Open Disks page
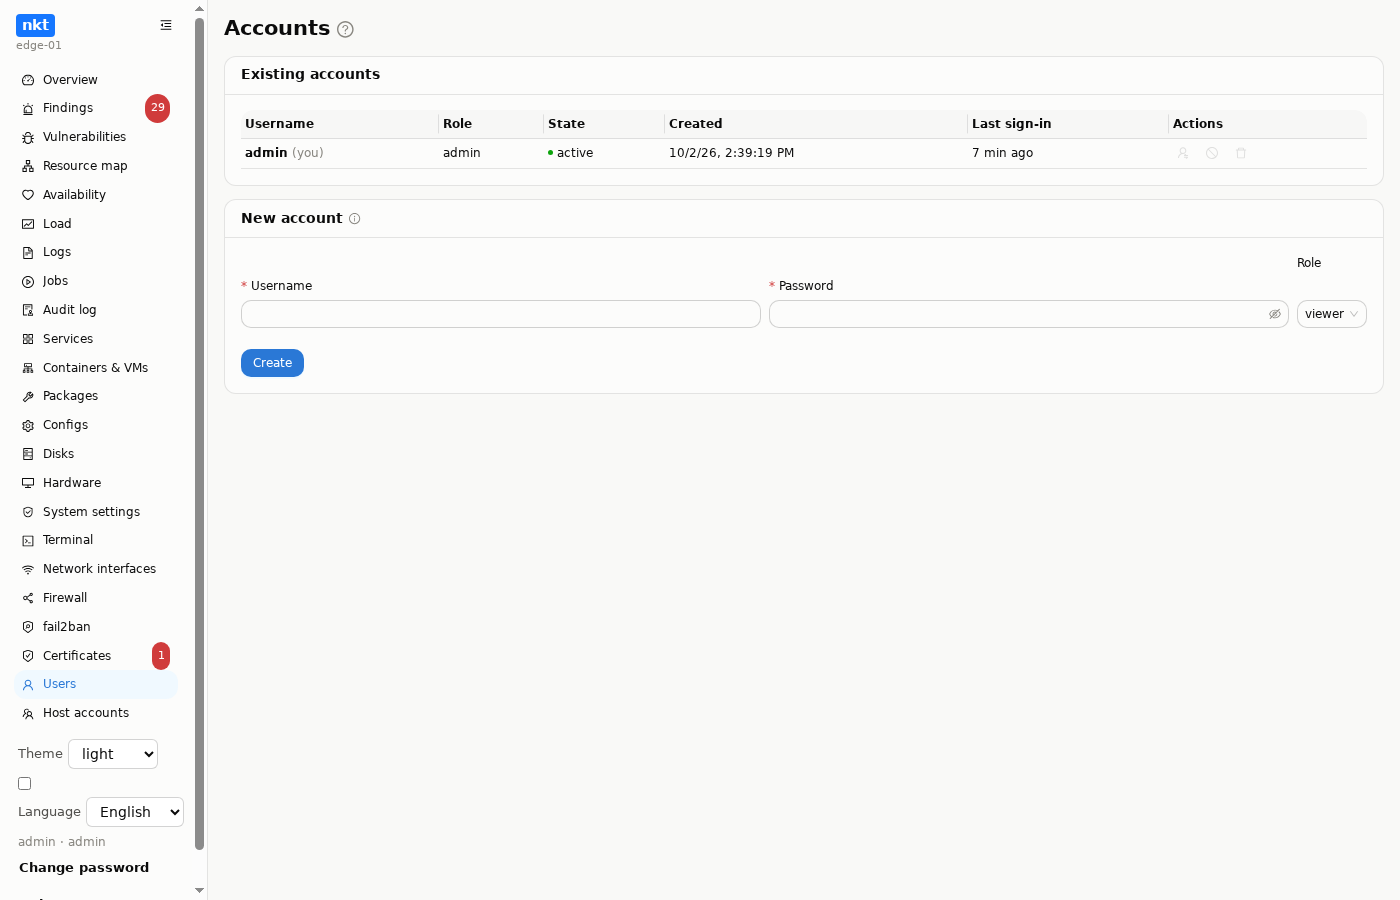 click(x=96, y=454)
